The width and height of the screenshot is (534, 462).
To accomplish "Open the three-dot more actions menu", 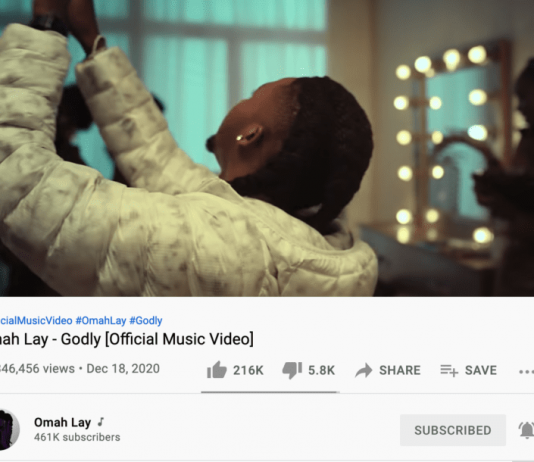I will point(527,372).
